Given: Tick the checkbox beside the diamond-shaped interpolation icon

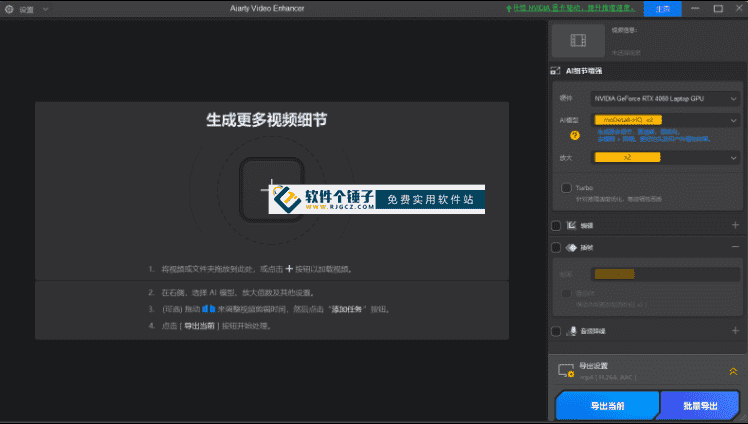Looking at the screenshot, I should (x=556, y=248).
